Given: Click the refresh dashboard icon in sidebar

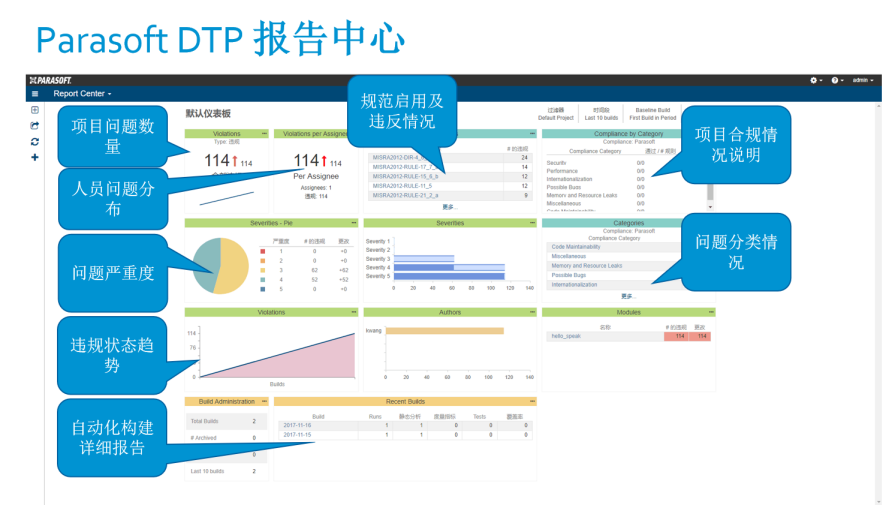Looking at the screenshot, I should tap(35, 142).
